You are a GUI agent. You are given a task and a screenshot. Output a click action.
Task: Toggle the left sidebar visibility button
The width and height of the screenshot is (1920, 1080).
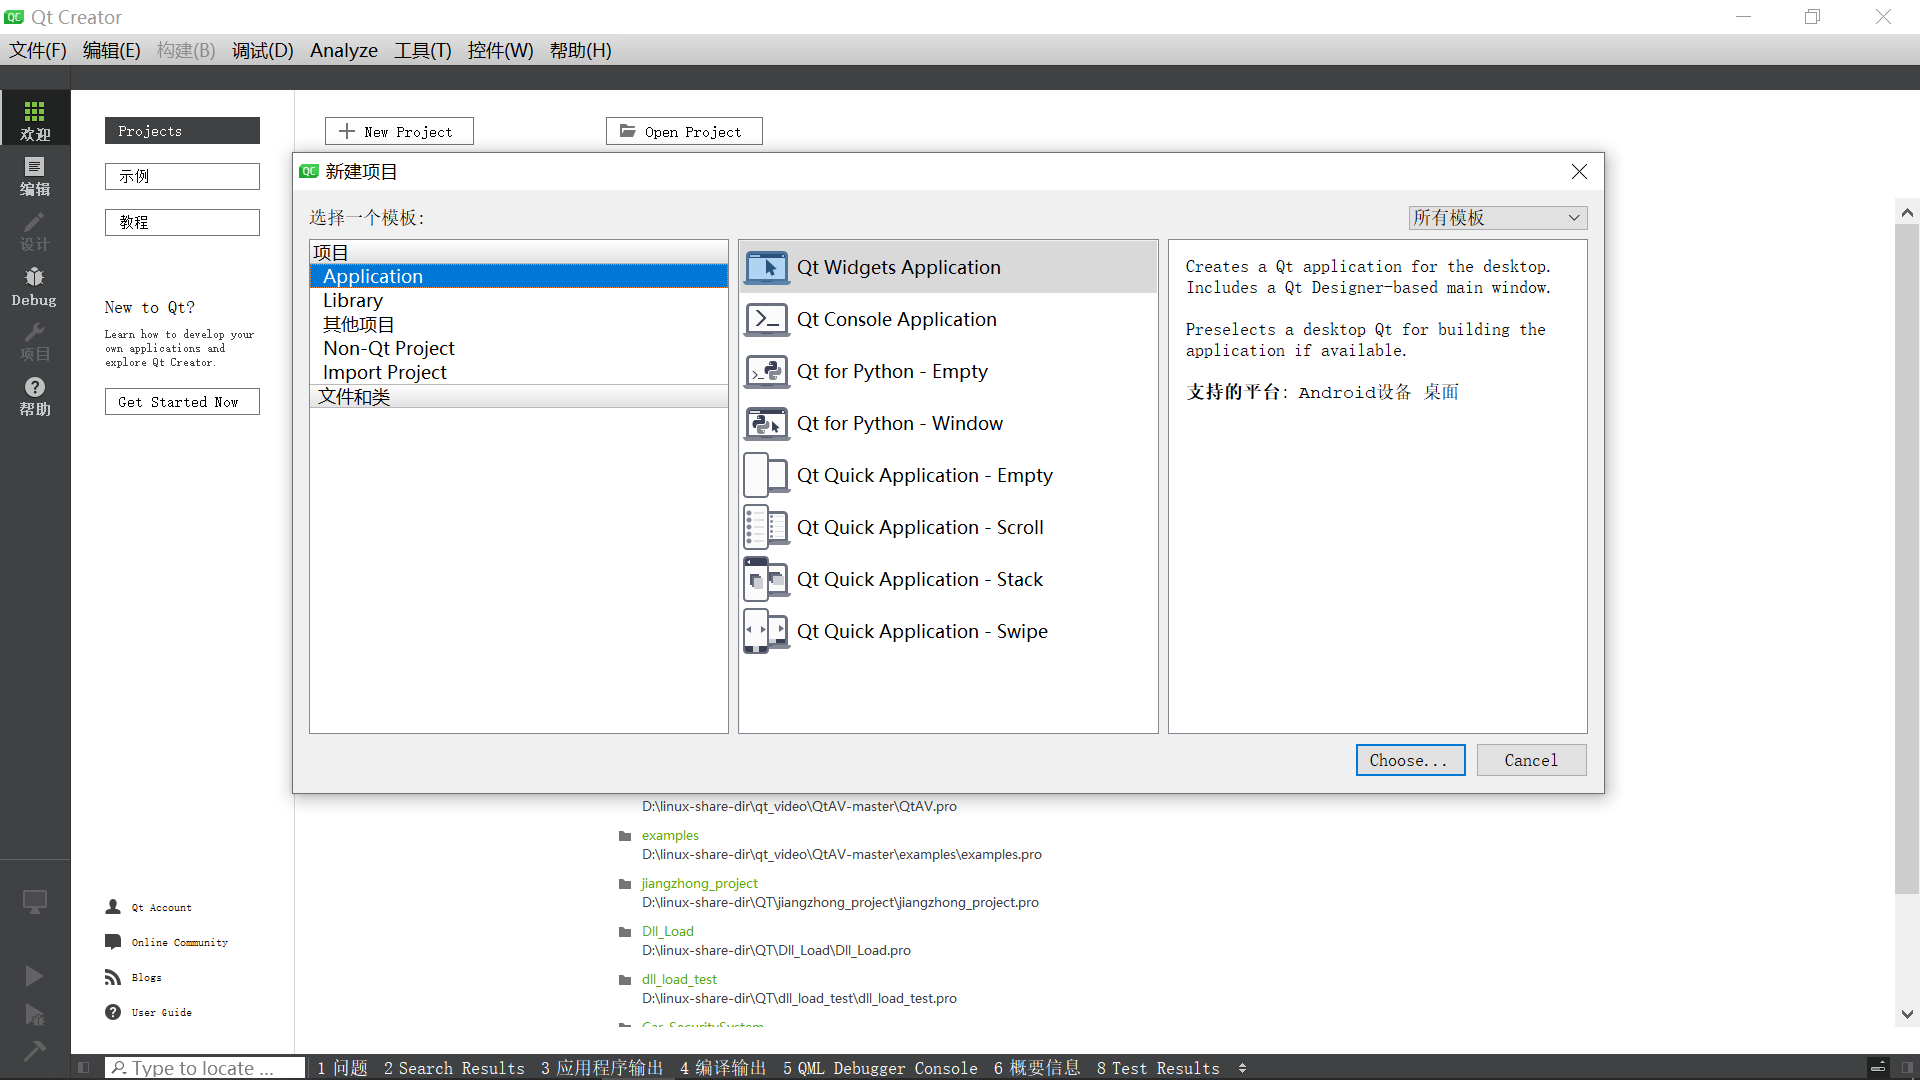[84, 1068]
